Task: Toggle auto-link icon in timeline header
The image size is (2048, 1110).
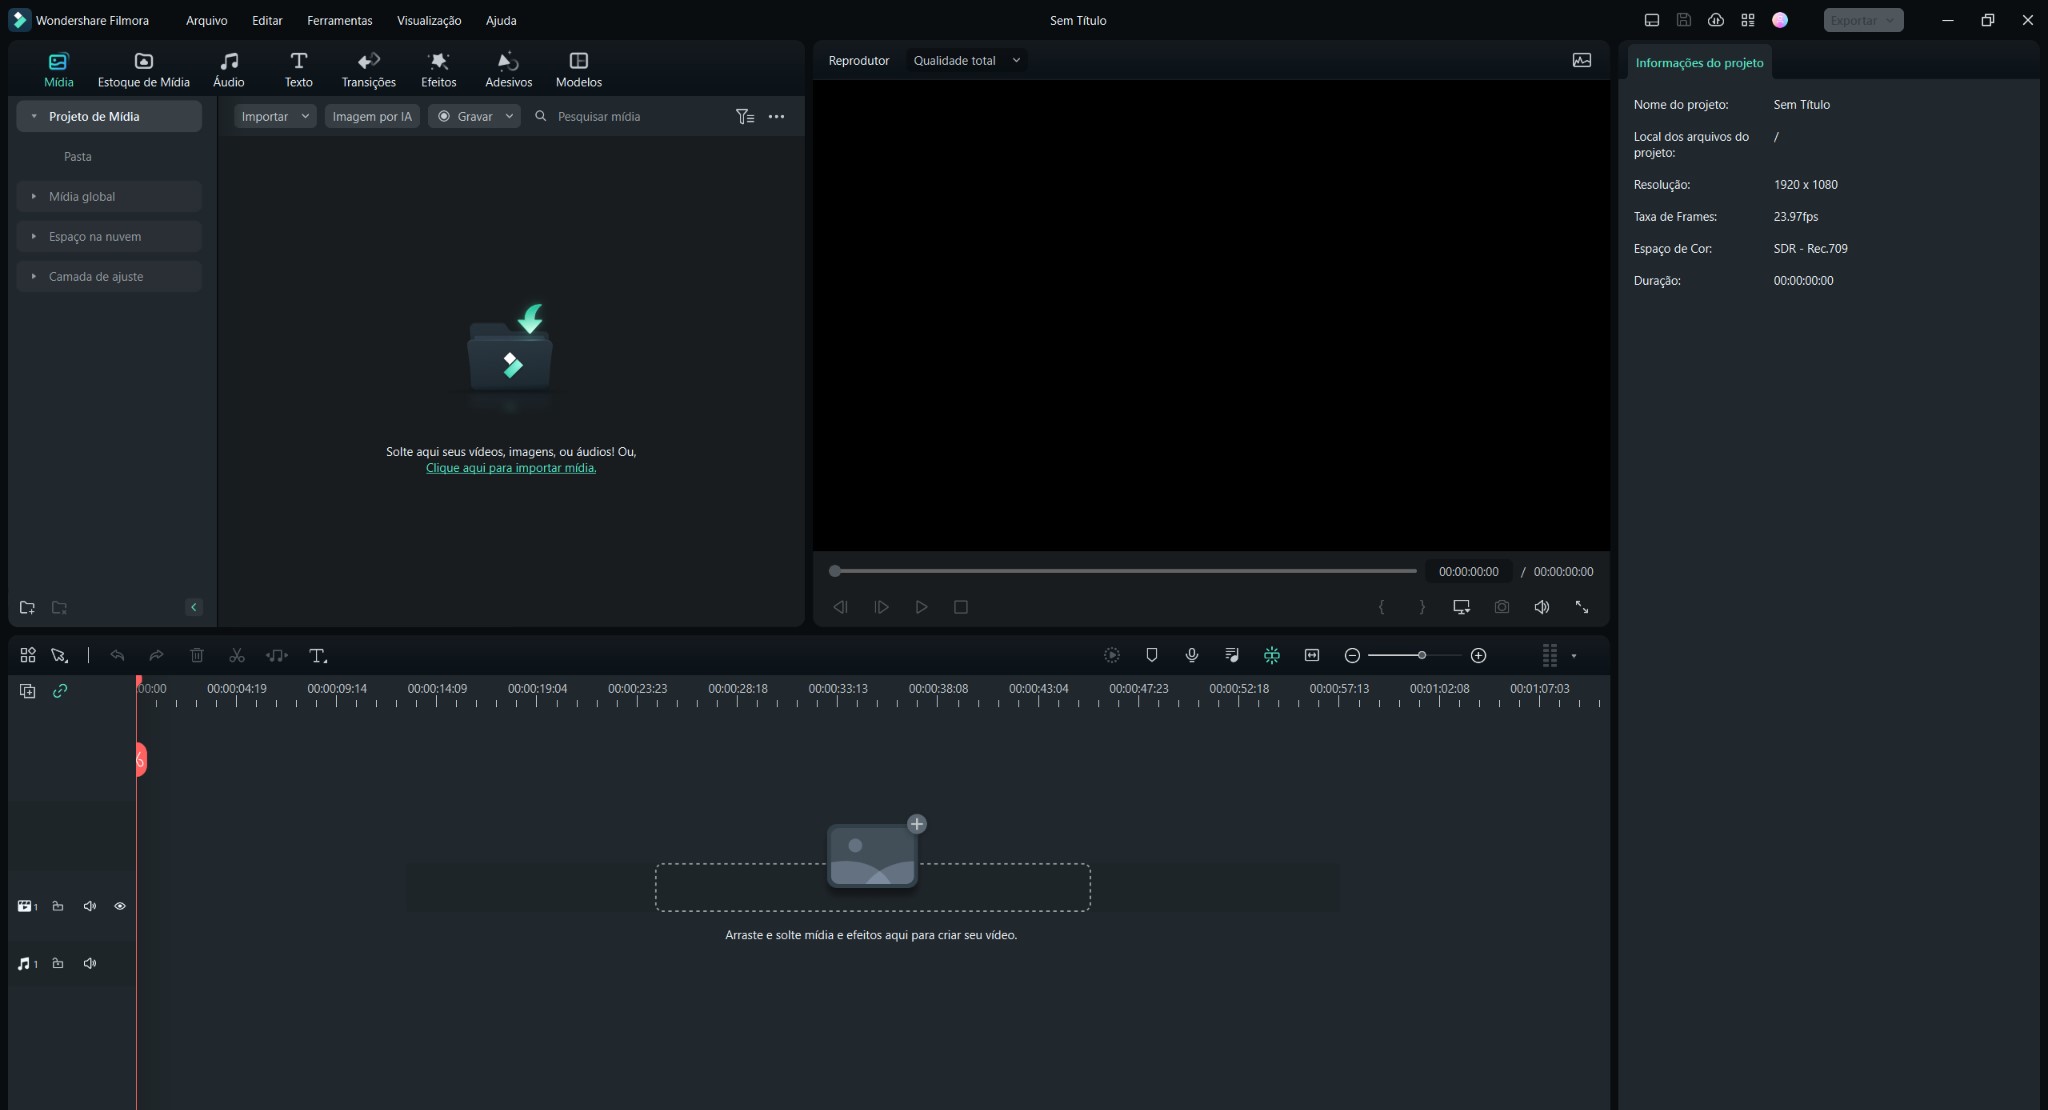Action: tap(60, 691)
